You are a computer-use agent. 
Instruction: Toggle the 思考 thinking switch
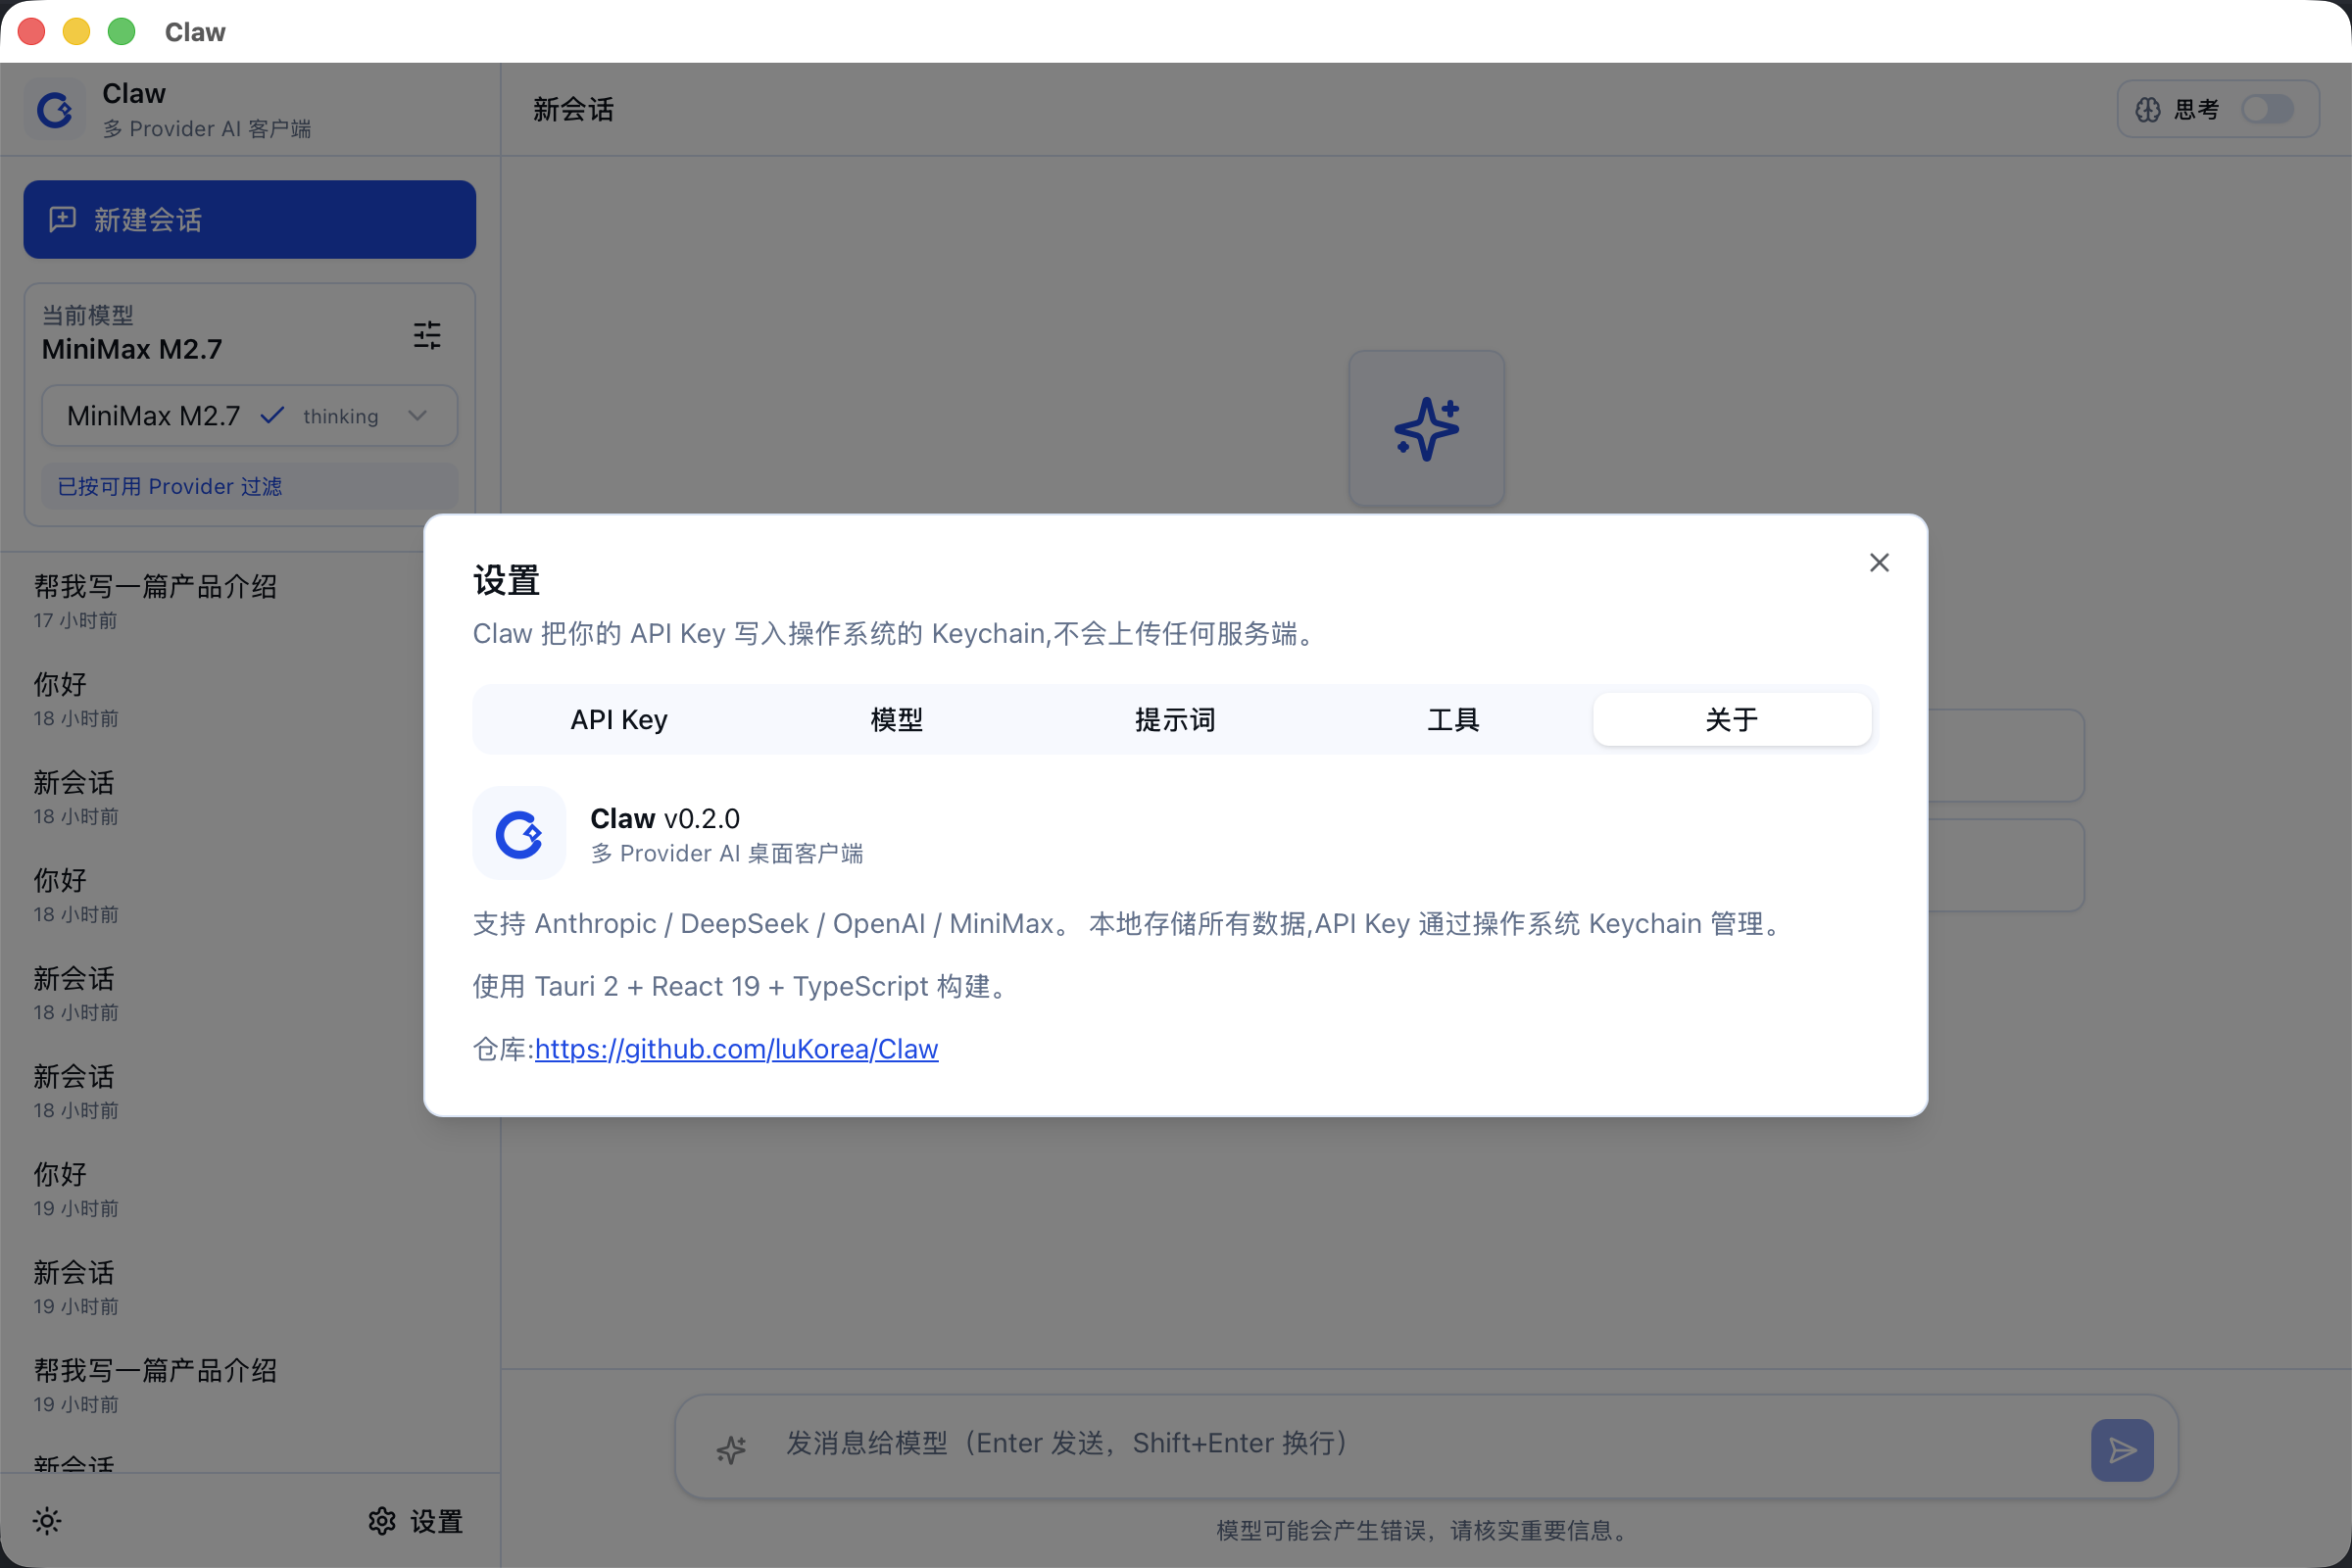tap(2266, 108)
